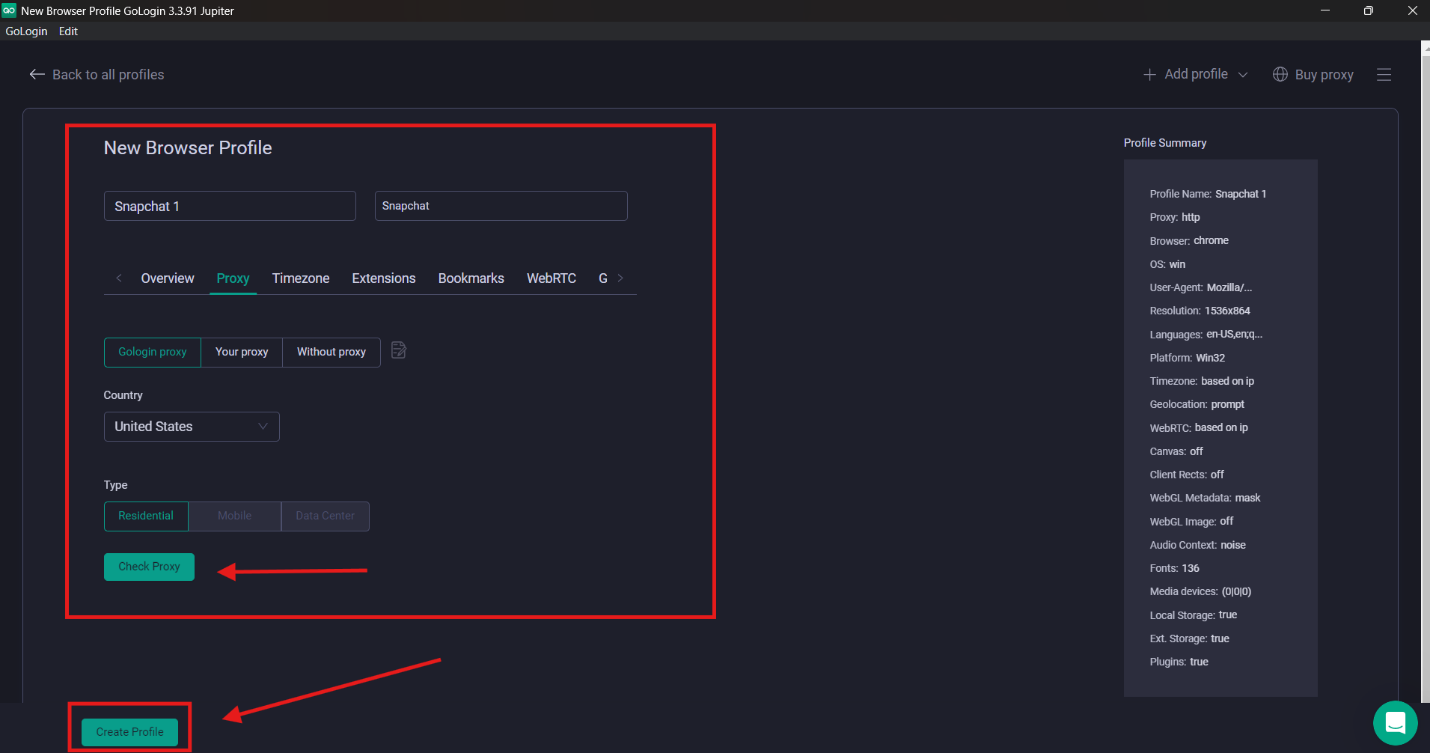Click the paste proxy clipboard icon
Viewport: 1430px width, 753px height.
[x=399, y=351]
